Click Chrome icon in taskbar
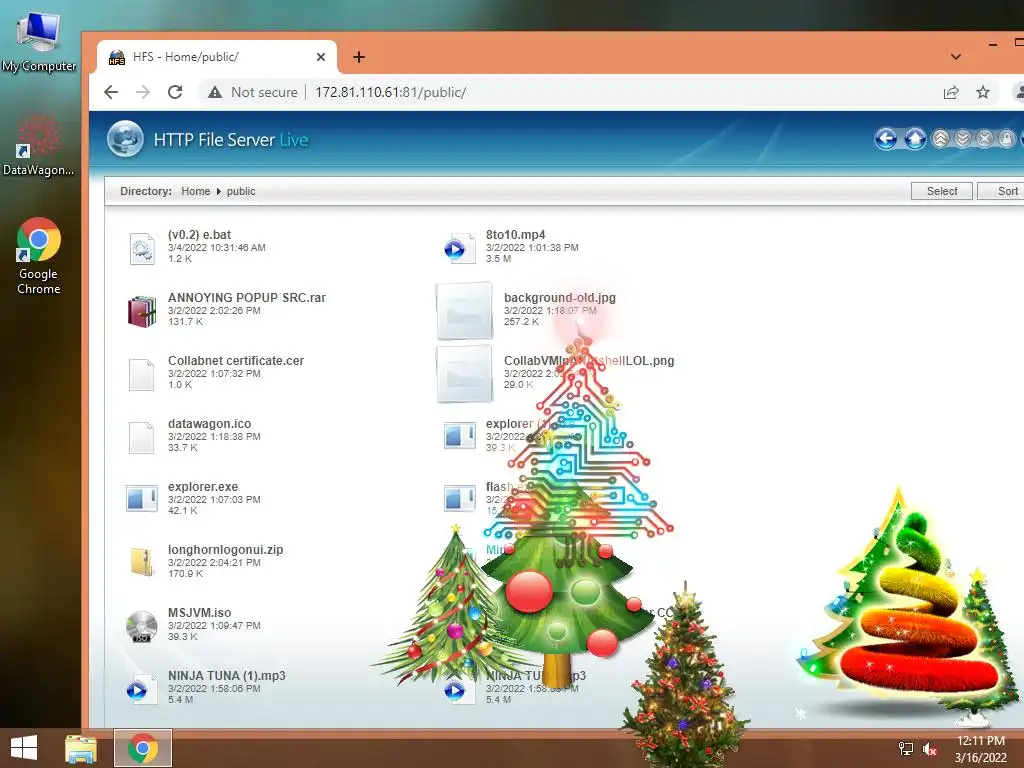 click(142, 748)
